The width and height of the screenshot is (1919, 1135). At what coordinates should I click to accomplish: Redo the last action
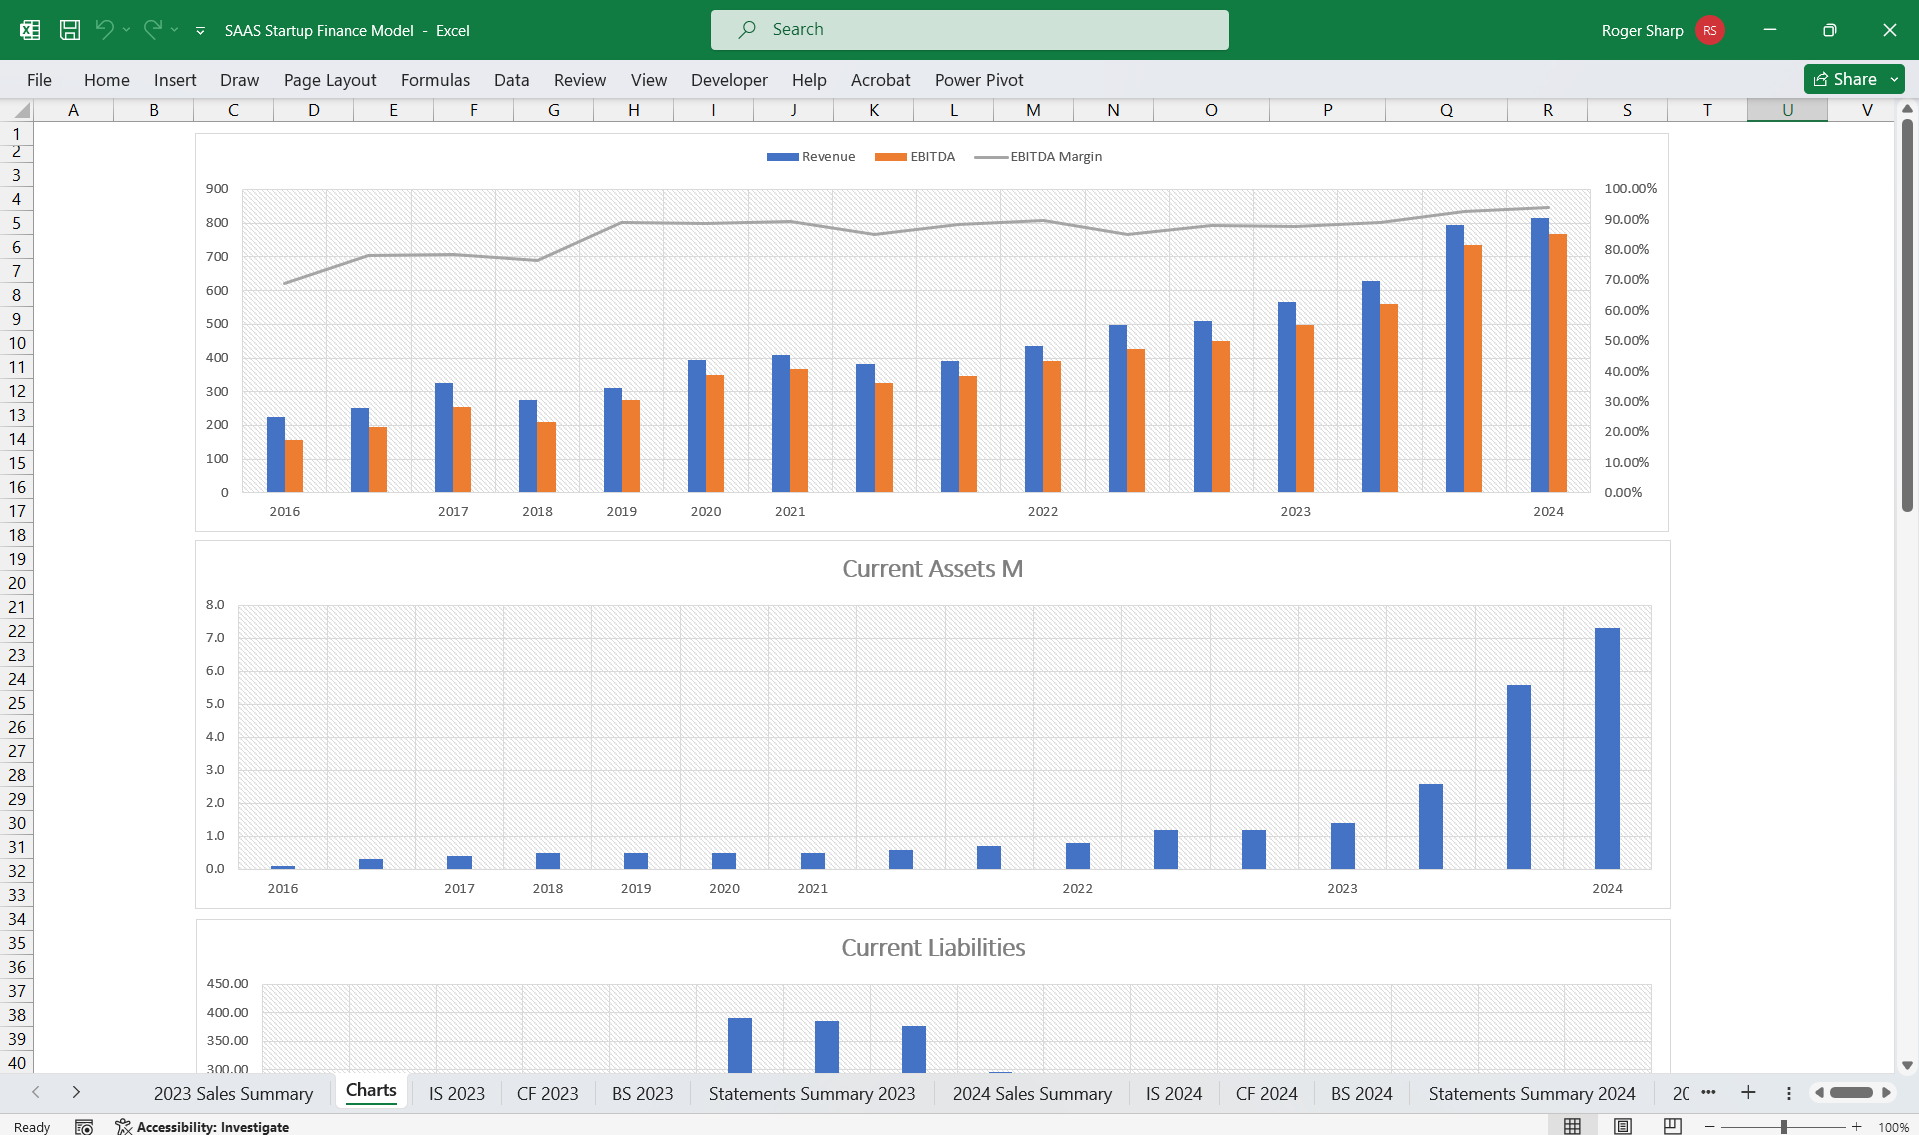click(x=152, y=30)
